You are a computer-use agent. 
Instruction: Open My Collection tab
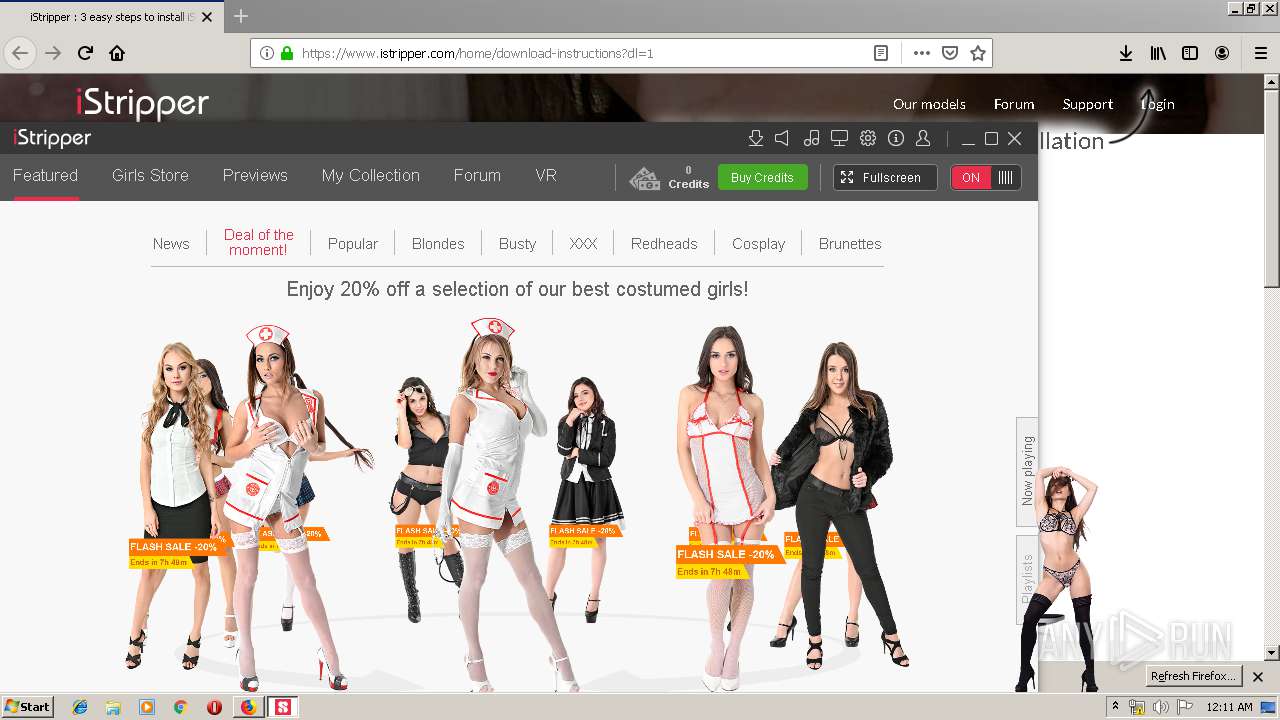coord(370,175)
